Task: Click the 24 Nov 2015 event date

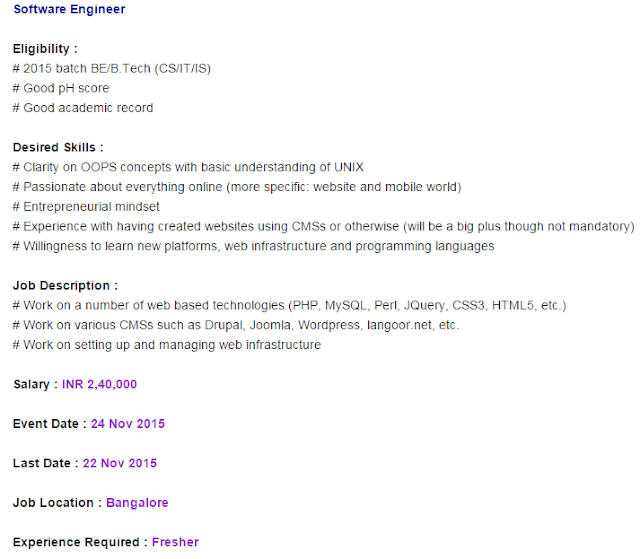Action: point(128,424)
